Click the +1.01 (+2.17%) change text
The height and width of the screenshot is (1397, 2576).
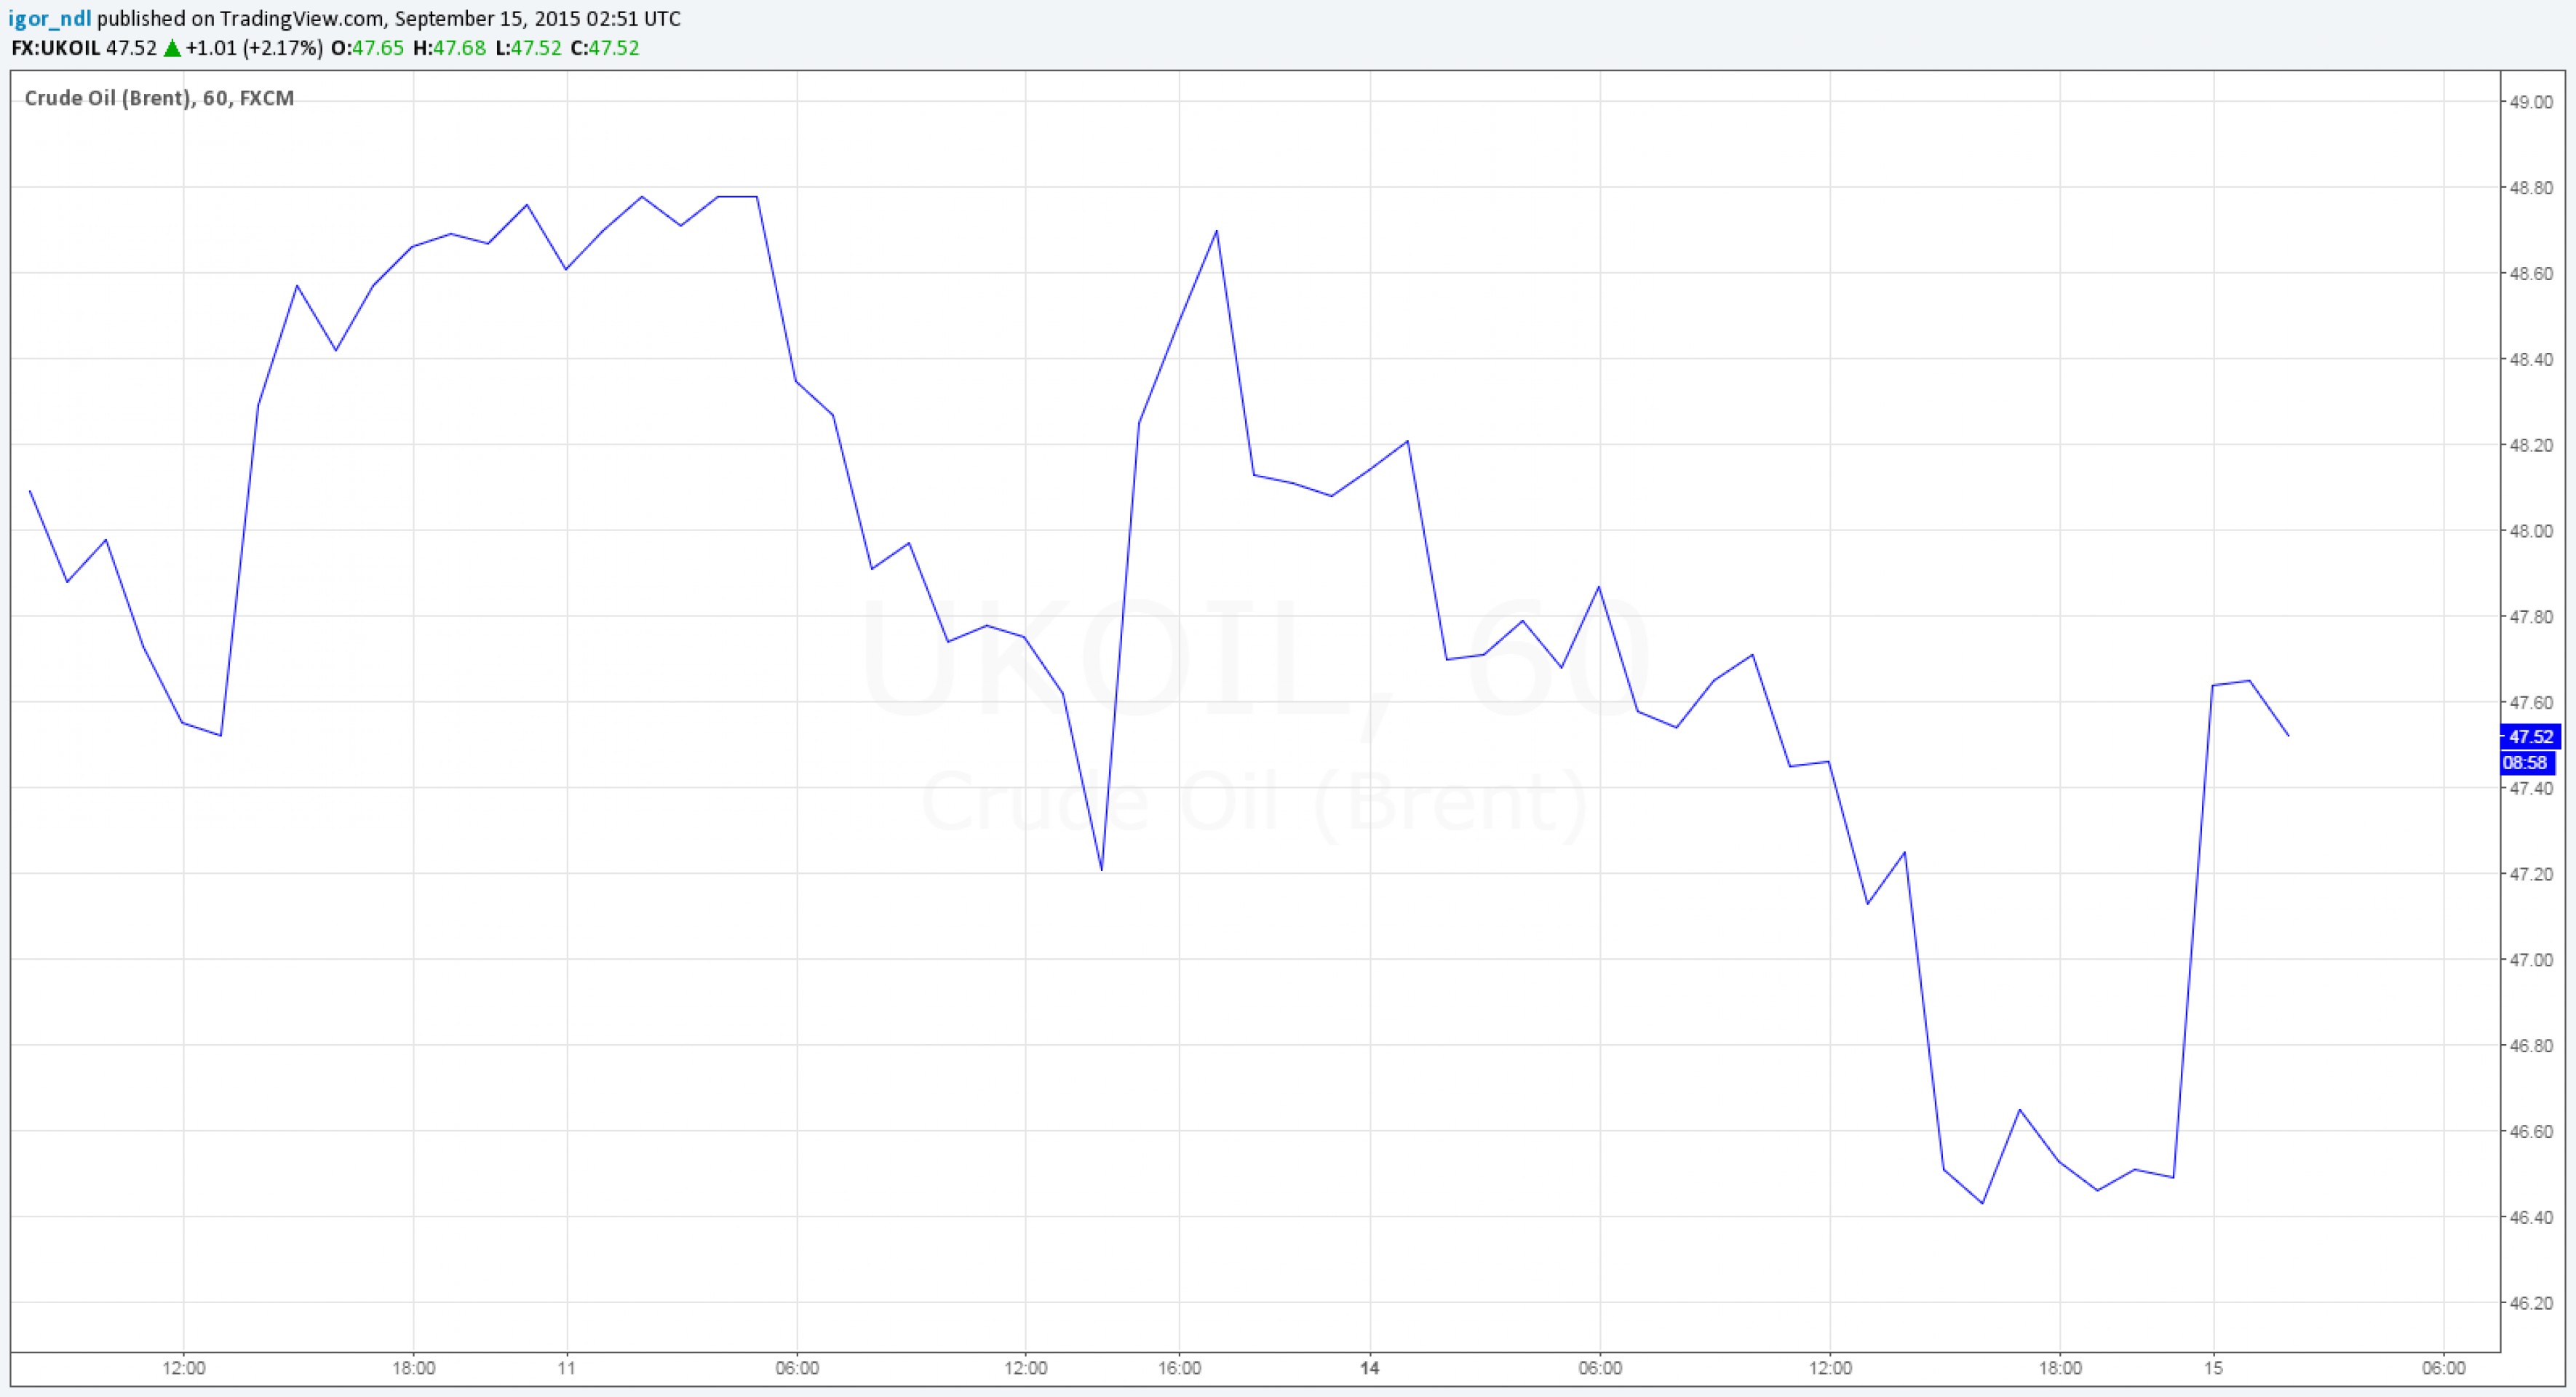(x=254, y=48)
